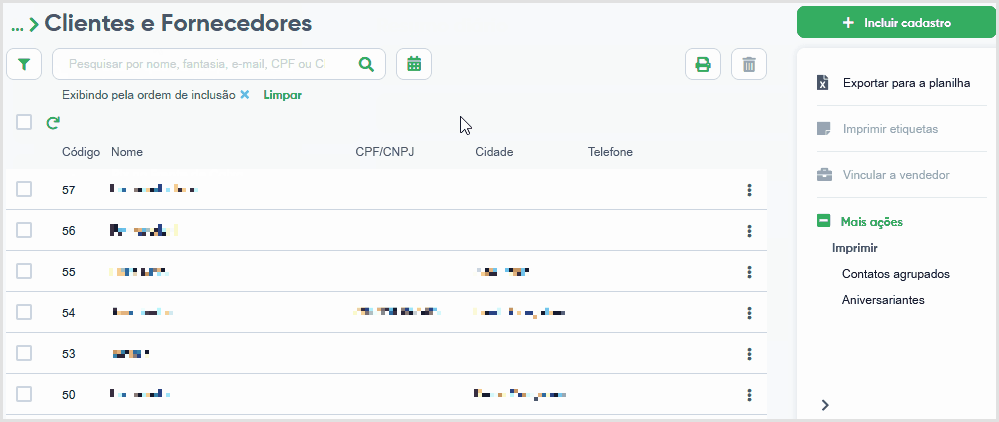
Task: Toggle the select-all checkbox in header
Action: [x=24, y=122]
